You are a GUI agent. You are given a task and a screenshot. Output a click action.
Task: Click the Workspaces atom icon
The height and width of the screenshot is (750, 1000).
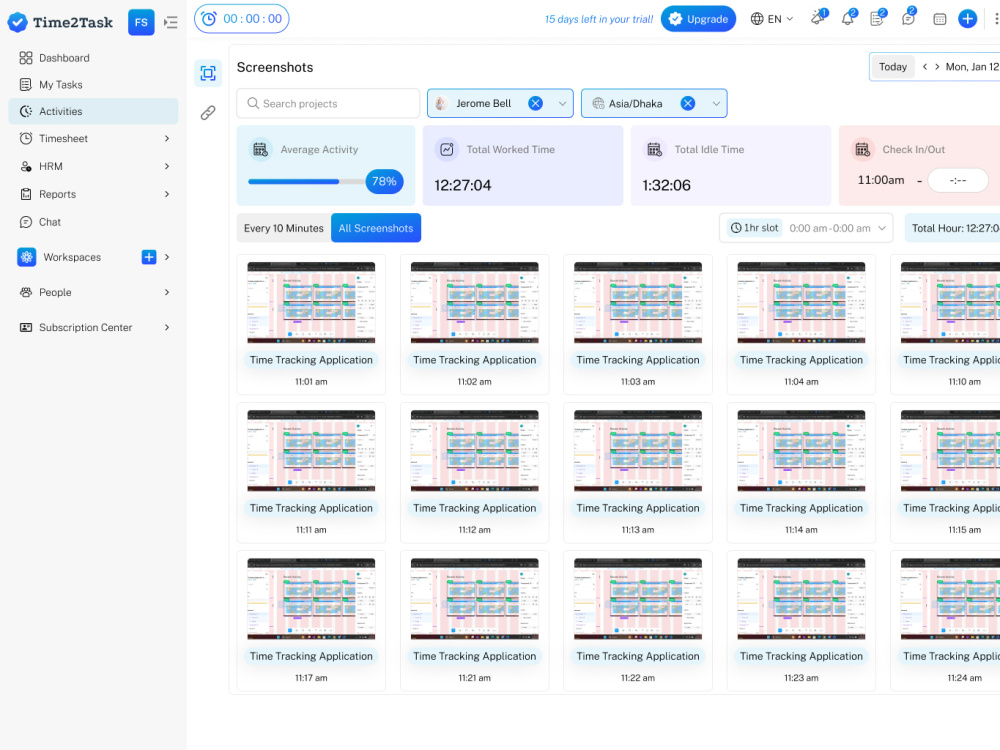(26, 257)
